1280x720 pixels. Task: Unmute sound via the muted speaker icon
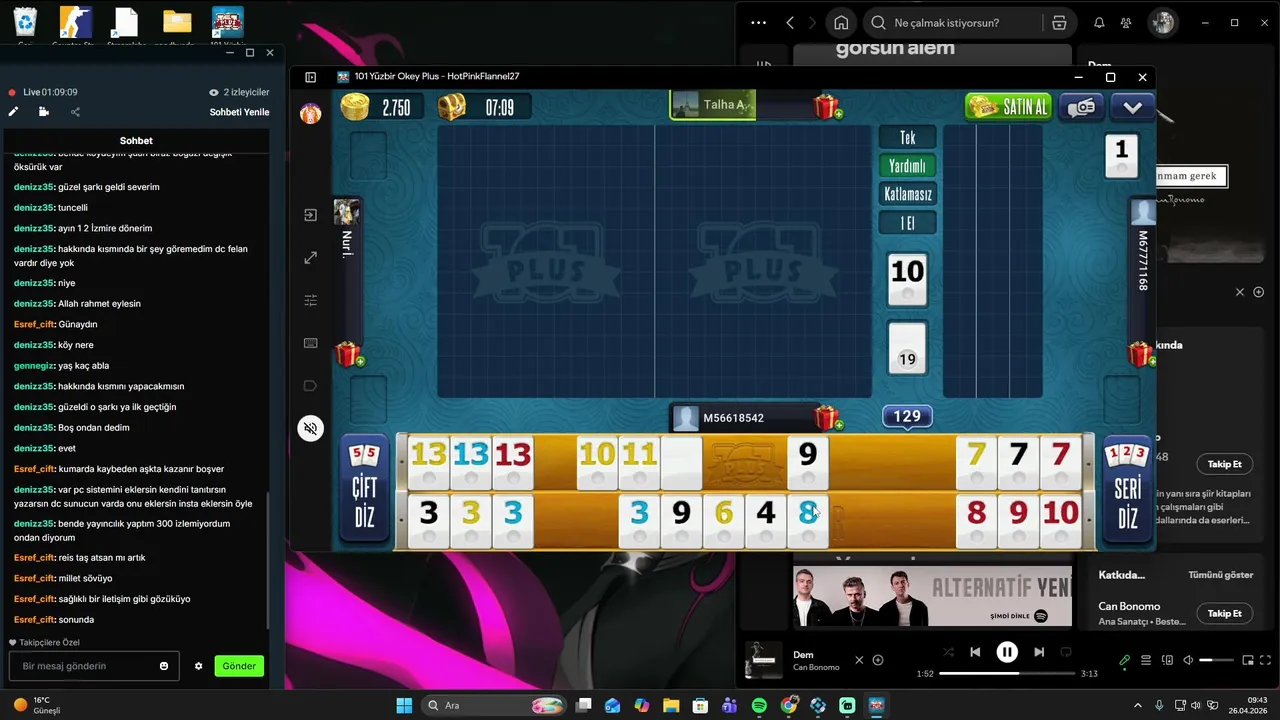pos(311,429)
